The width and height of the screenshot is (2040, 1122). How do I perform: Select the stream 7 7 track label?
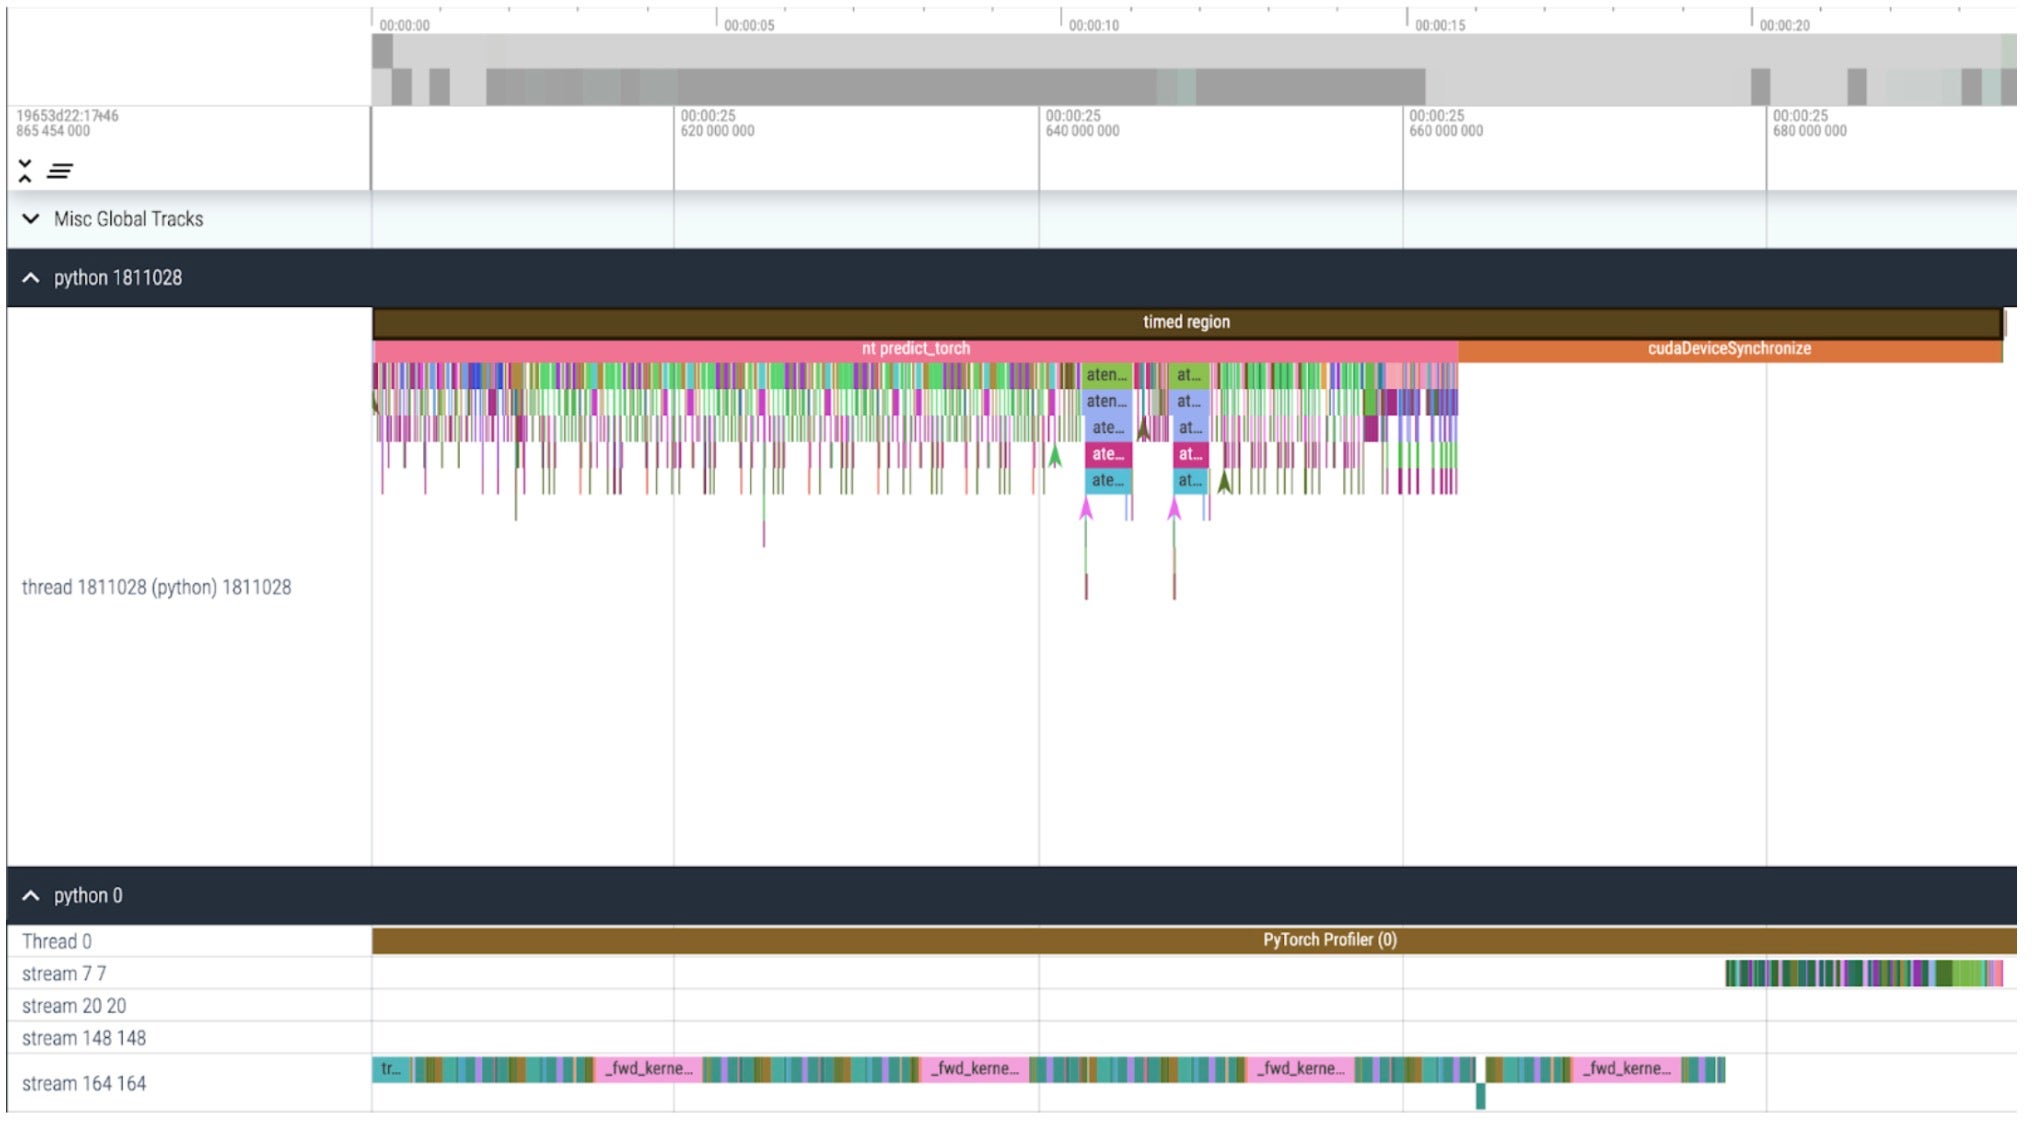80,972
